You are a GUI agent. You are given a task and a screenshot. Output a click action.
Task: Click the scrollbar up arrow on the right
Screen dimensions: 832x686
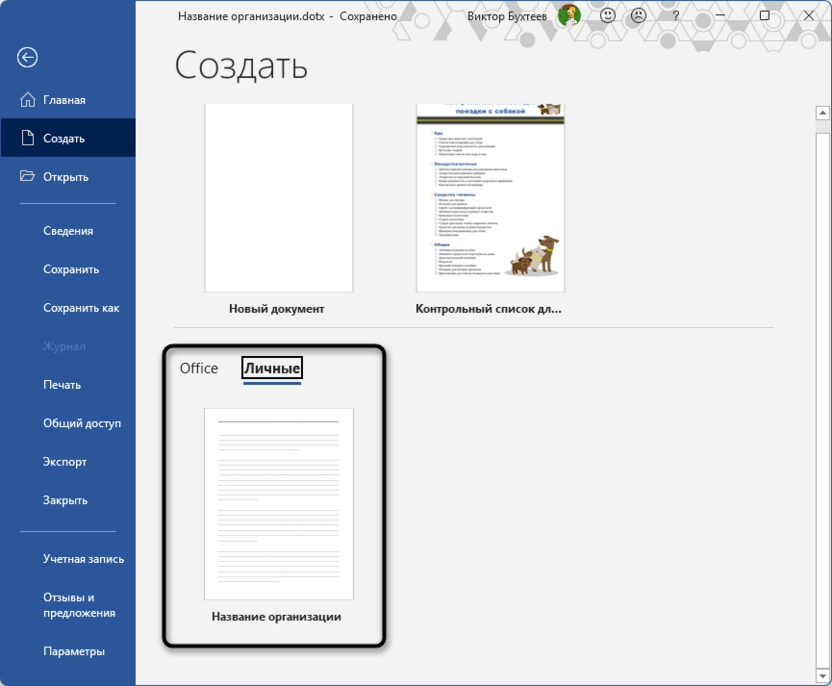[820, 111]
